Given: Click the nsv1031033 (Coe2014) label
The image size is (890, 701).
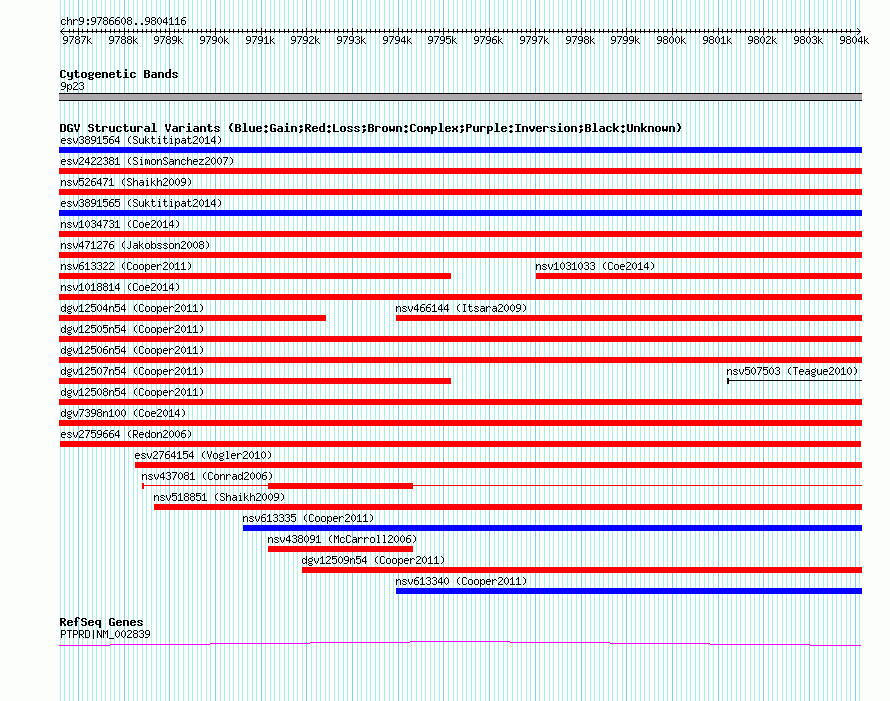Looking at the screenshot, I should [x=595, y=266].
